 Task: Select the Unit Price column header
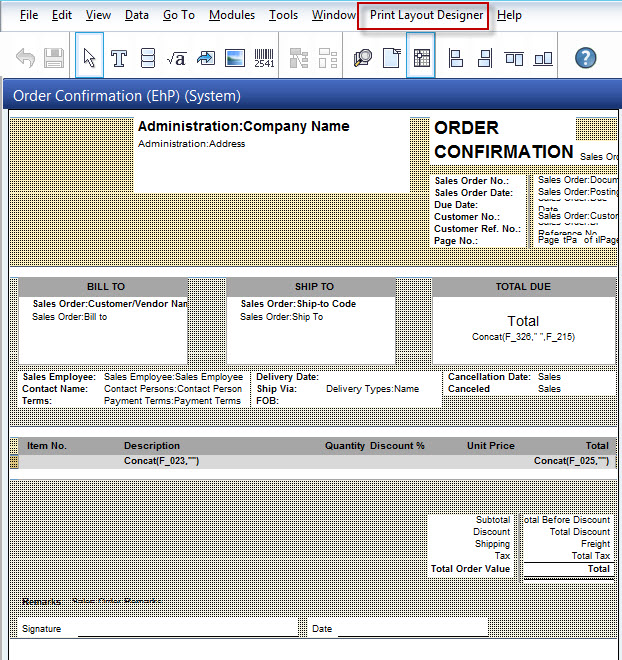click(491, 446)
